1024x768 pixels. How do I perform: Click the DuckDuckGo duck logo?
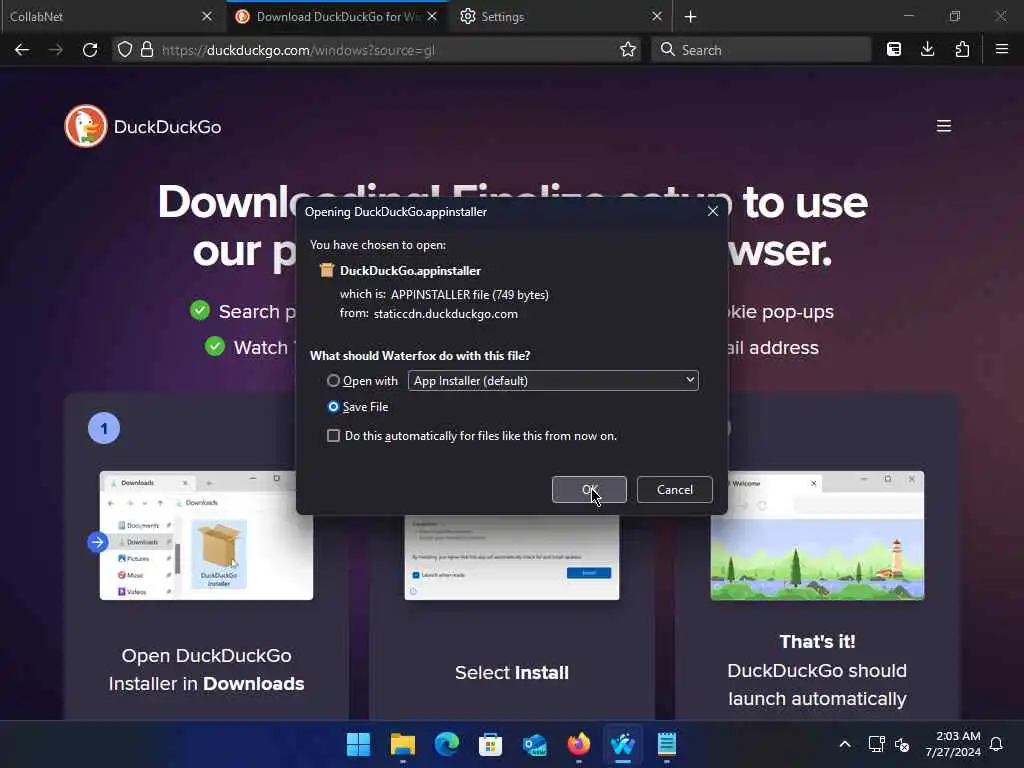pyautogui.click(x=86, y=126)
